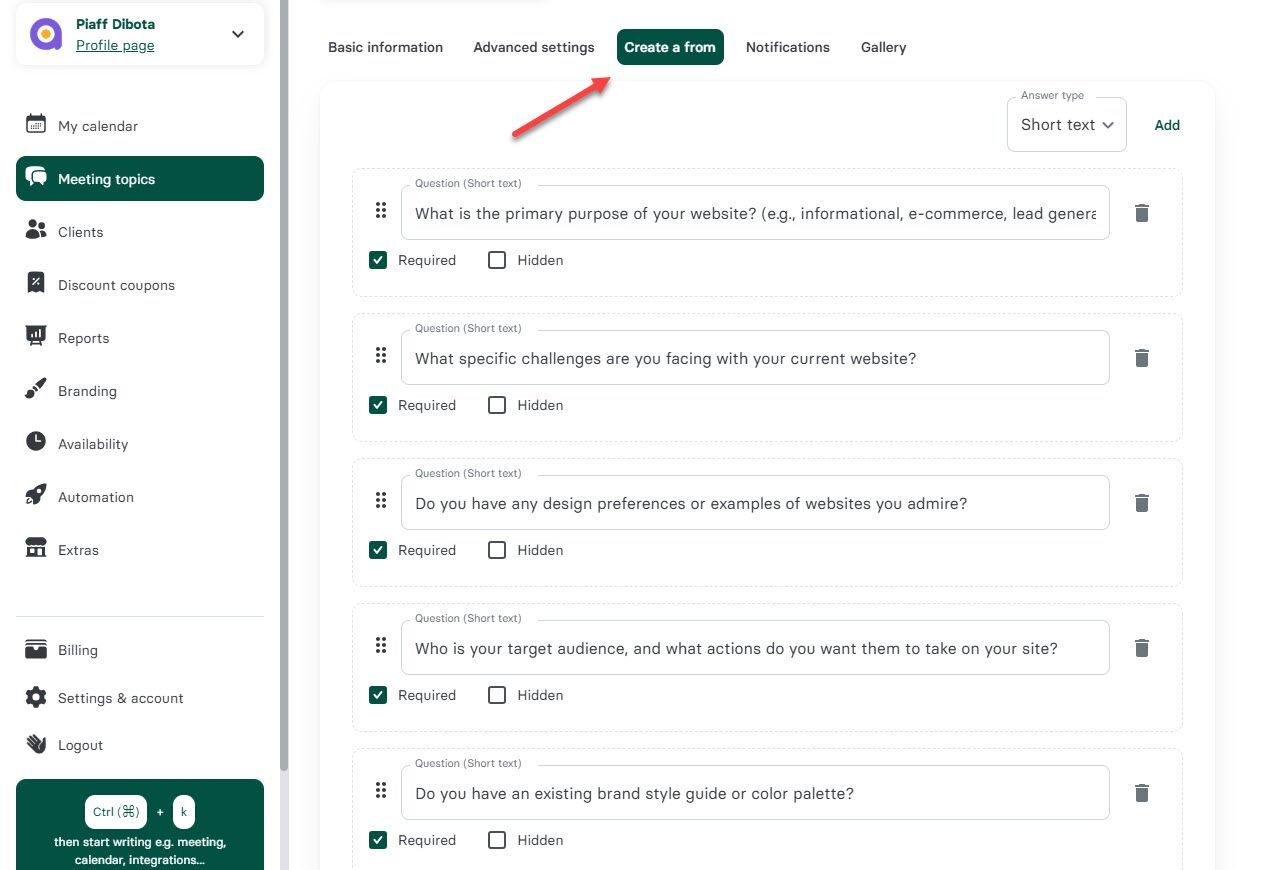Click the Availability clock icon

coord(36,443)
